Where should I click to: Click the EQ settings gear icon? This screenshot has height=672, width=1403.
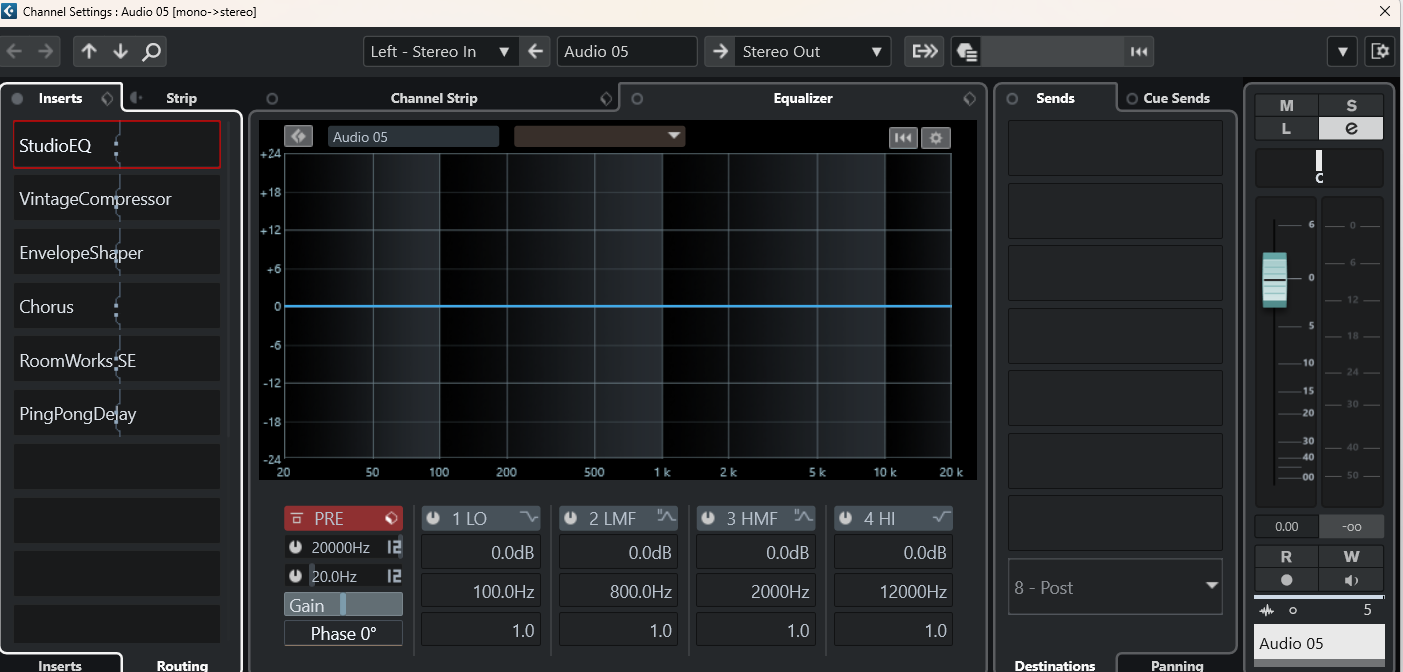(x=936, y=138)
